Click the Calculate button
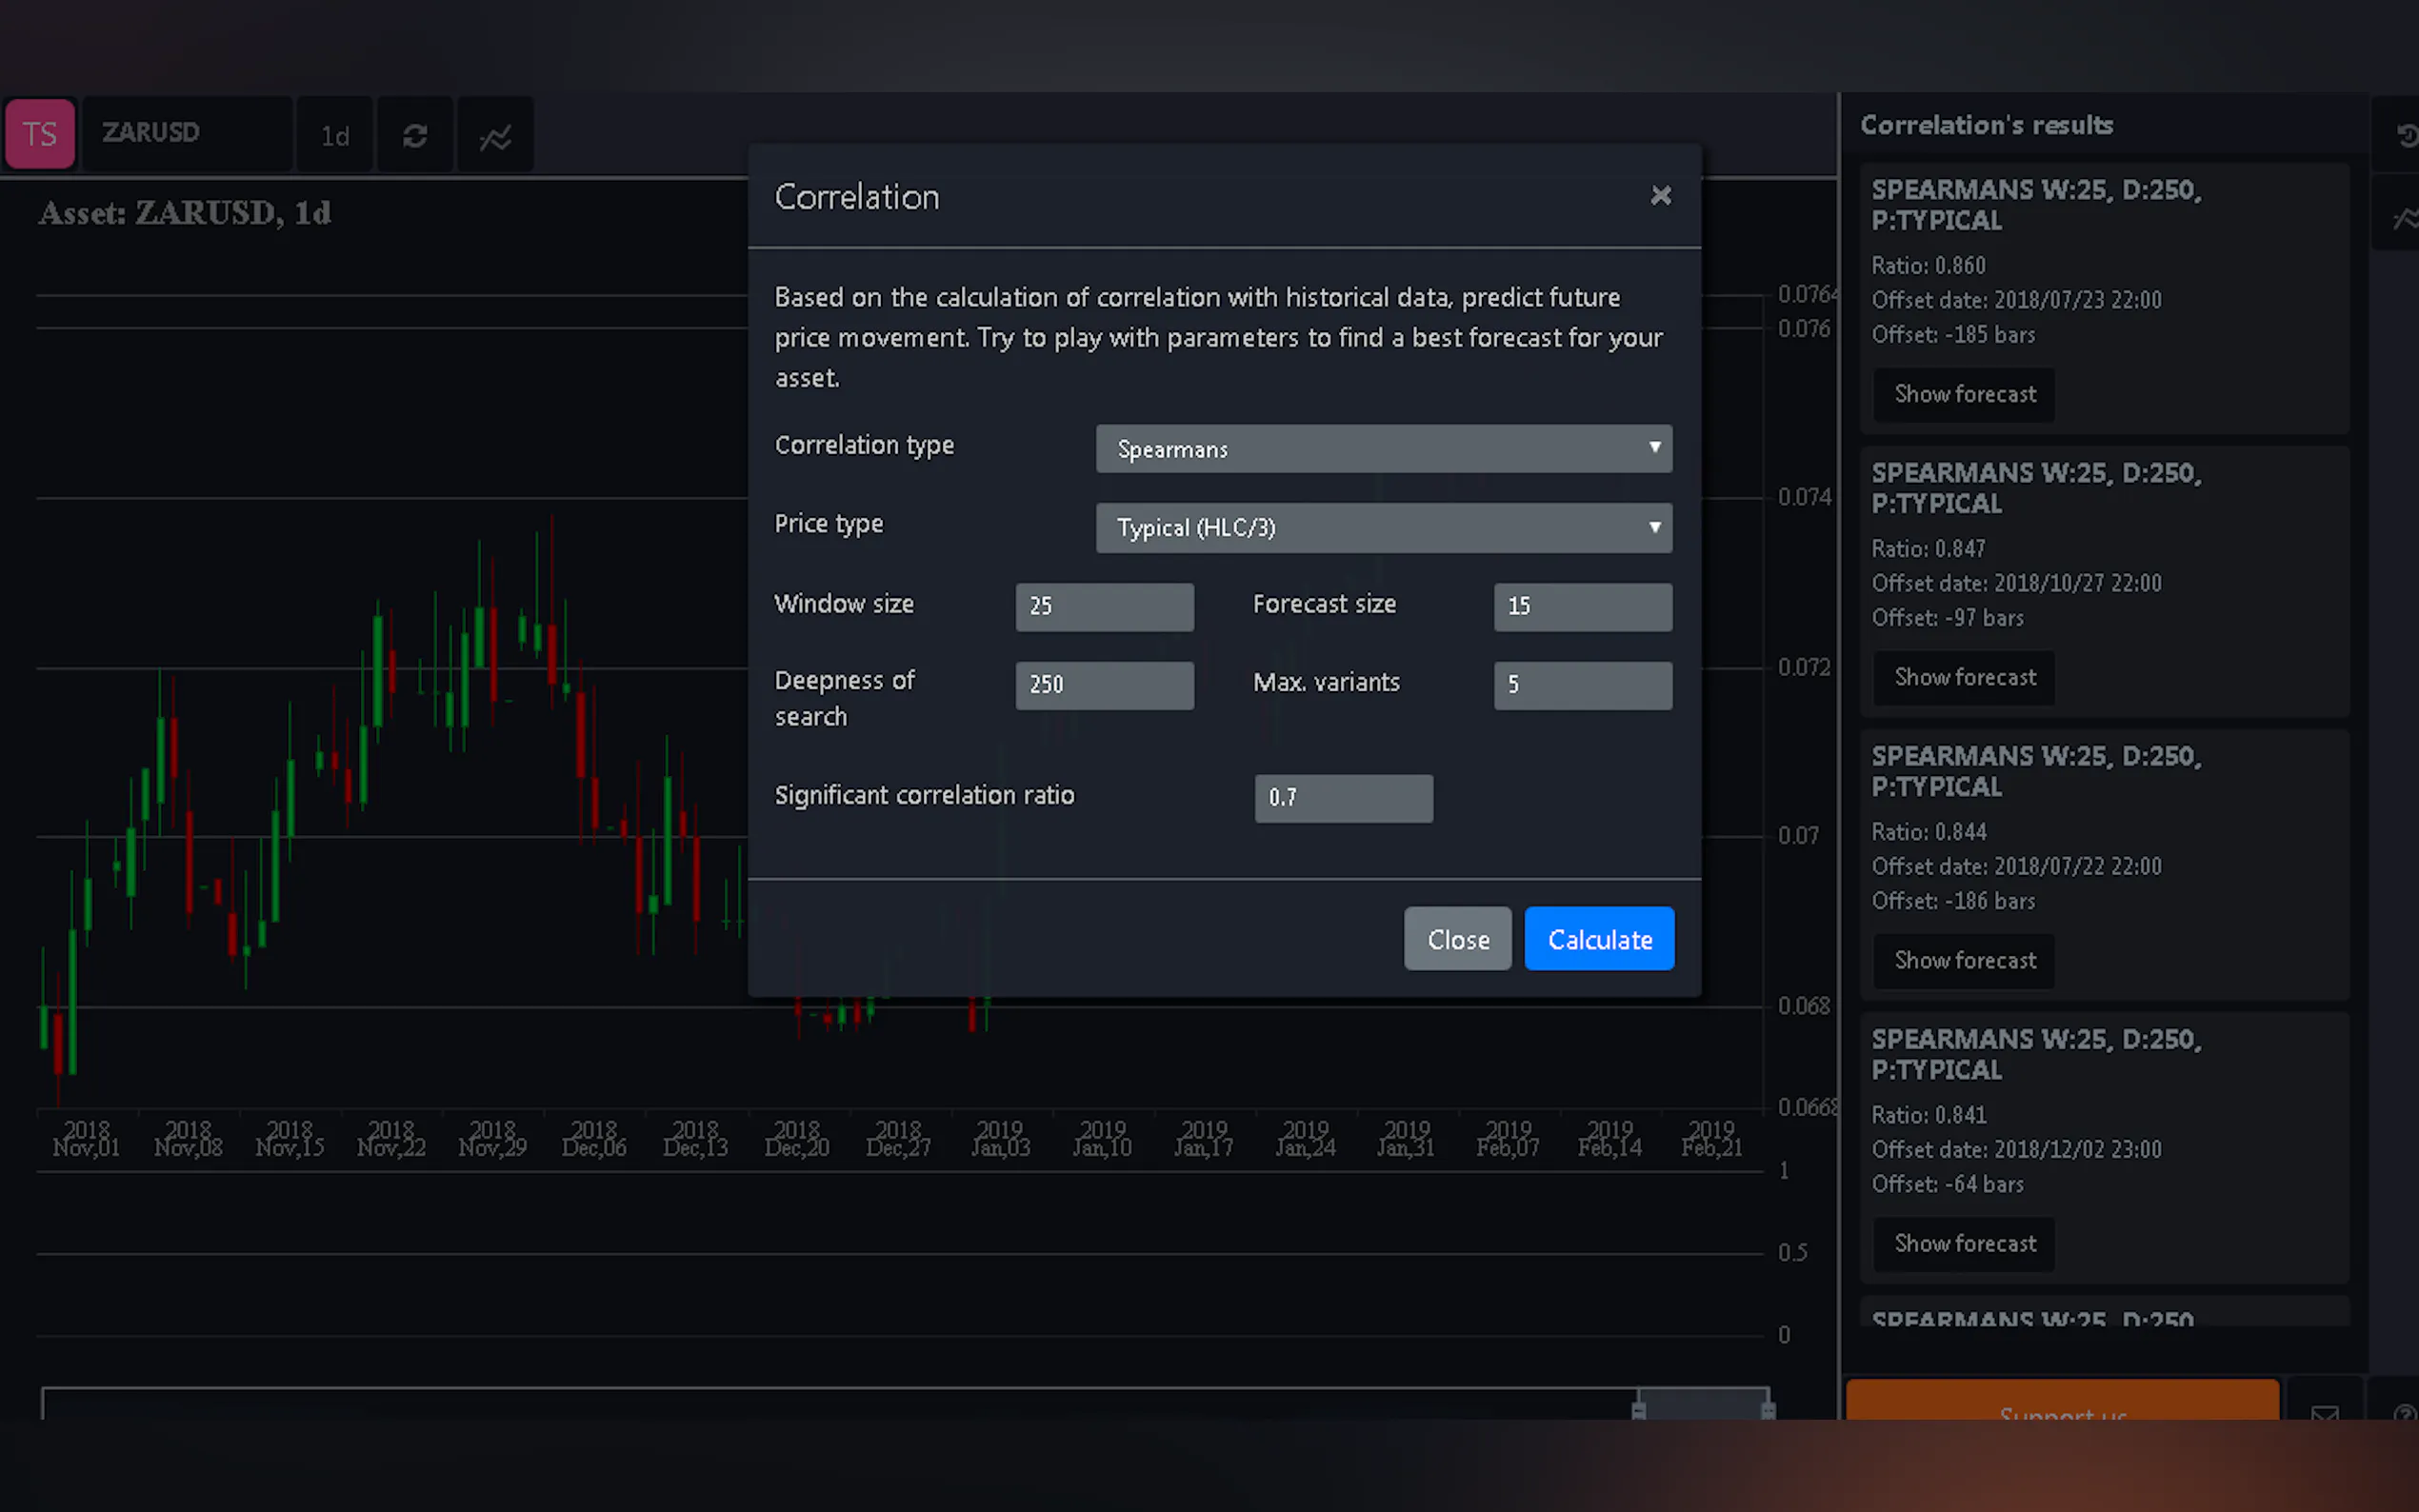This screenshot has height=1512, width=2419. pyautogui.click(x=1599, y=939)
